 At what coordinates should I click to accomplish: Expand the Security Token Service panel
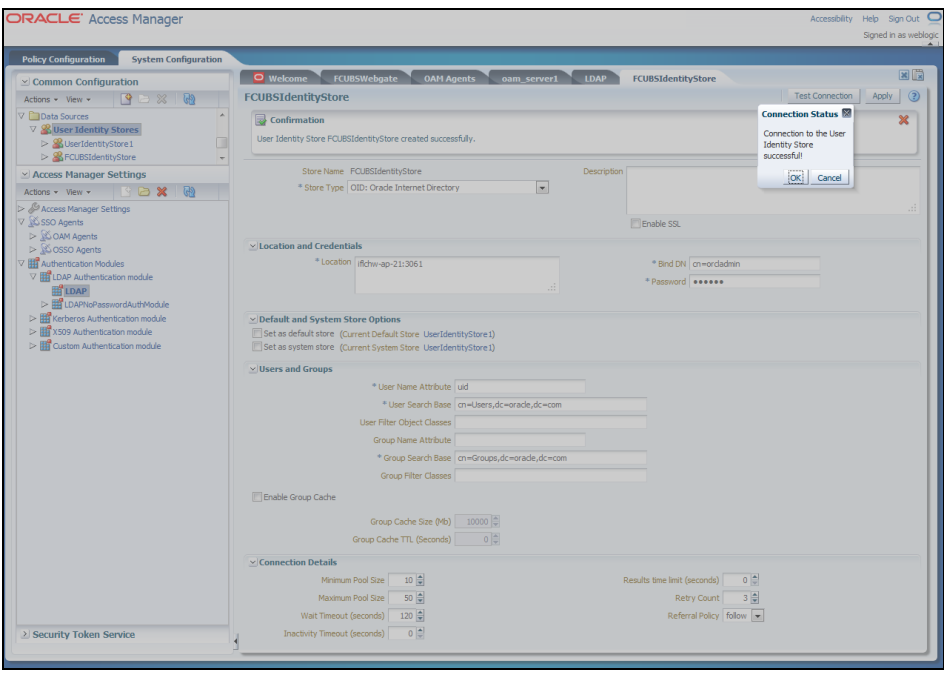[25, 634]
